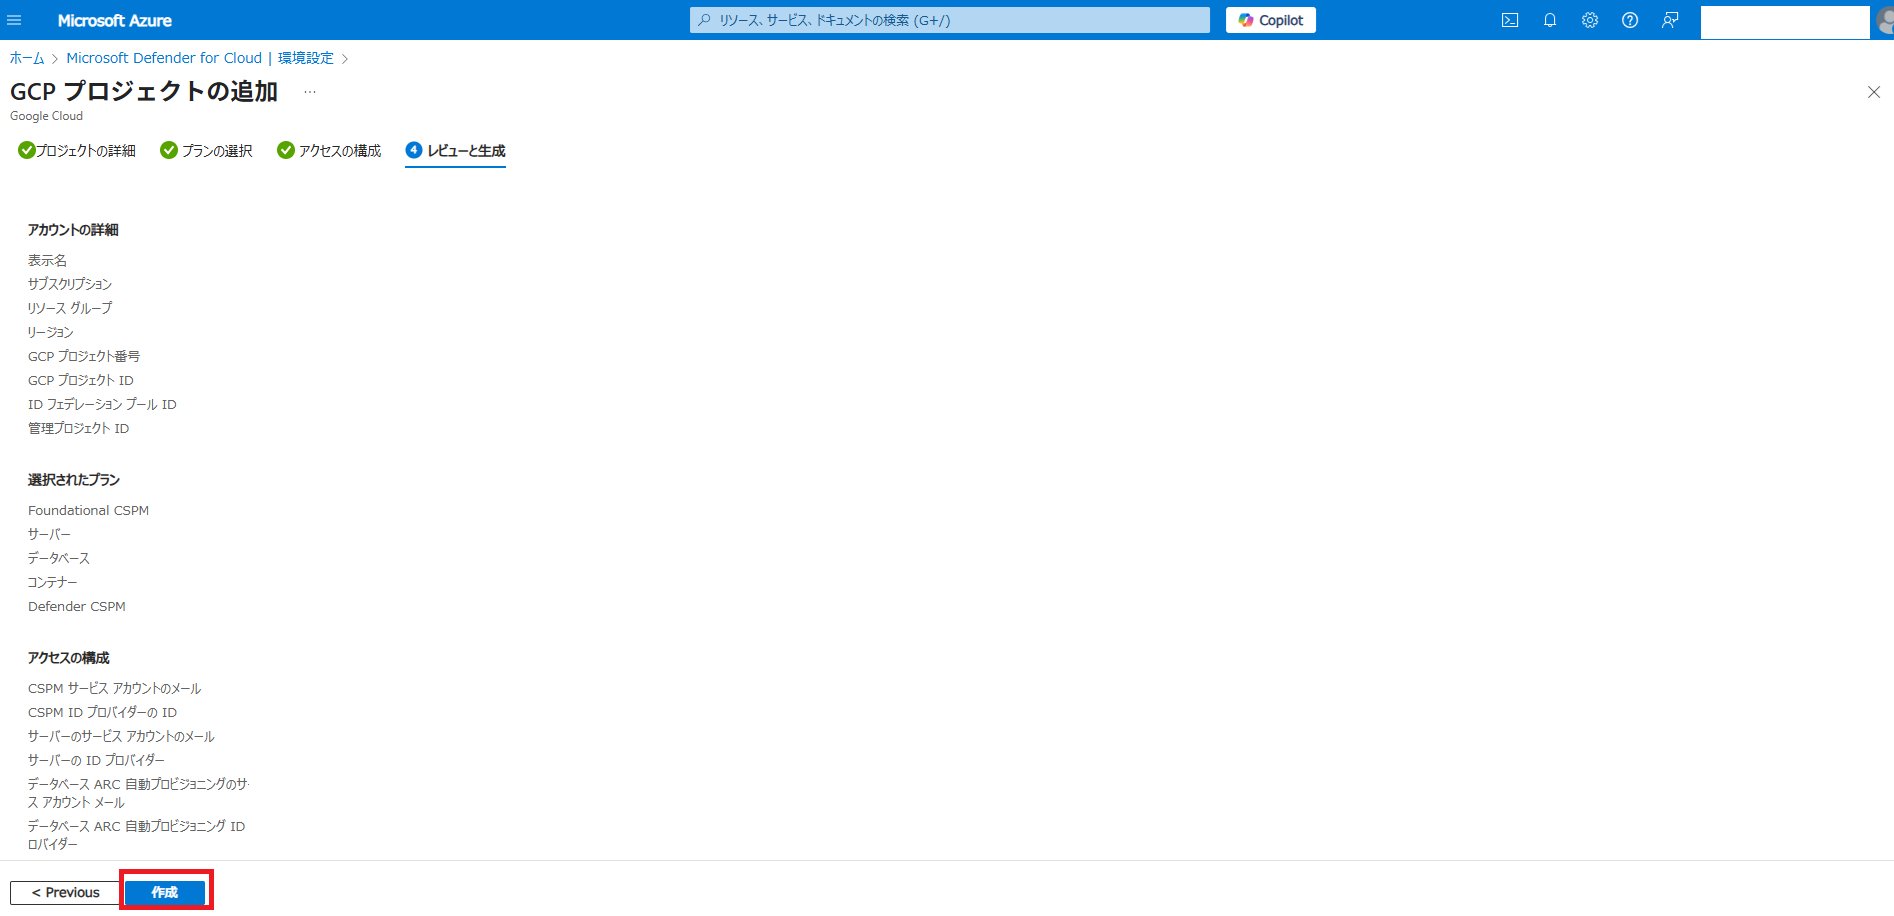Click the 管理プロジェクト ID label
The width and height of the screenshot is (1894, 916).
pyautogui.click(x=78, y=428)
